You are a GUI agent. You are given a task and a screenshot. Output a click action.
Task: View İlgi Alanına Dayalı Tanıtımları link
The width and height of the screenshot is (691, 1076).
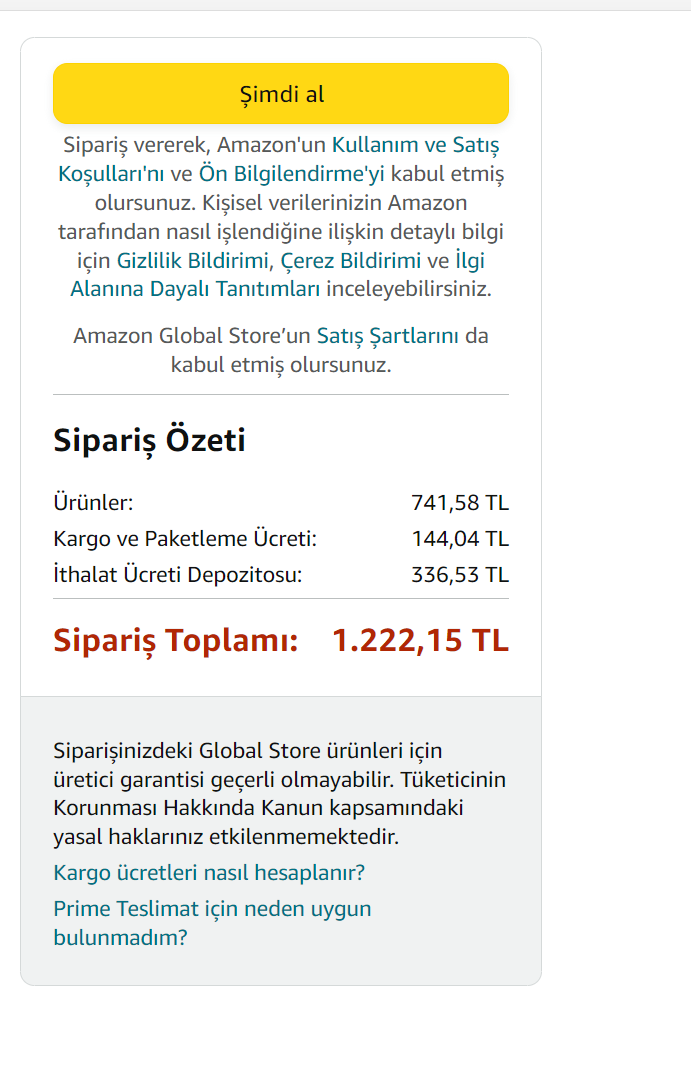tap(195, 289)
